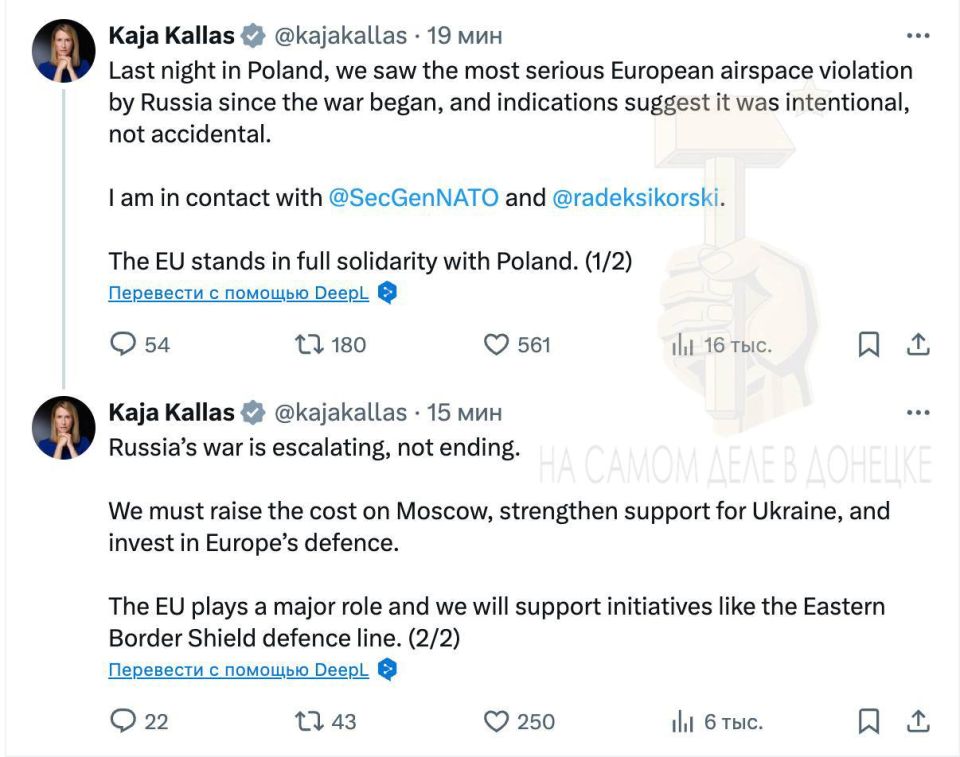Open the @SecGenNATO mention link
The width and height of the screenshot is (960, 757).
pos(413,198)
